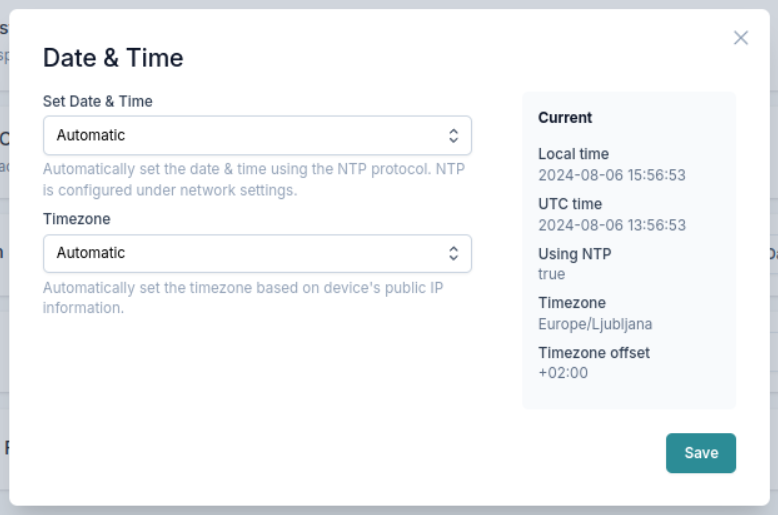Image resolution: width=778 pixels, height=515 pixels.
Task: Close the Date & Time dialog
Action: click(741, 38)
